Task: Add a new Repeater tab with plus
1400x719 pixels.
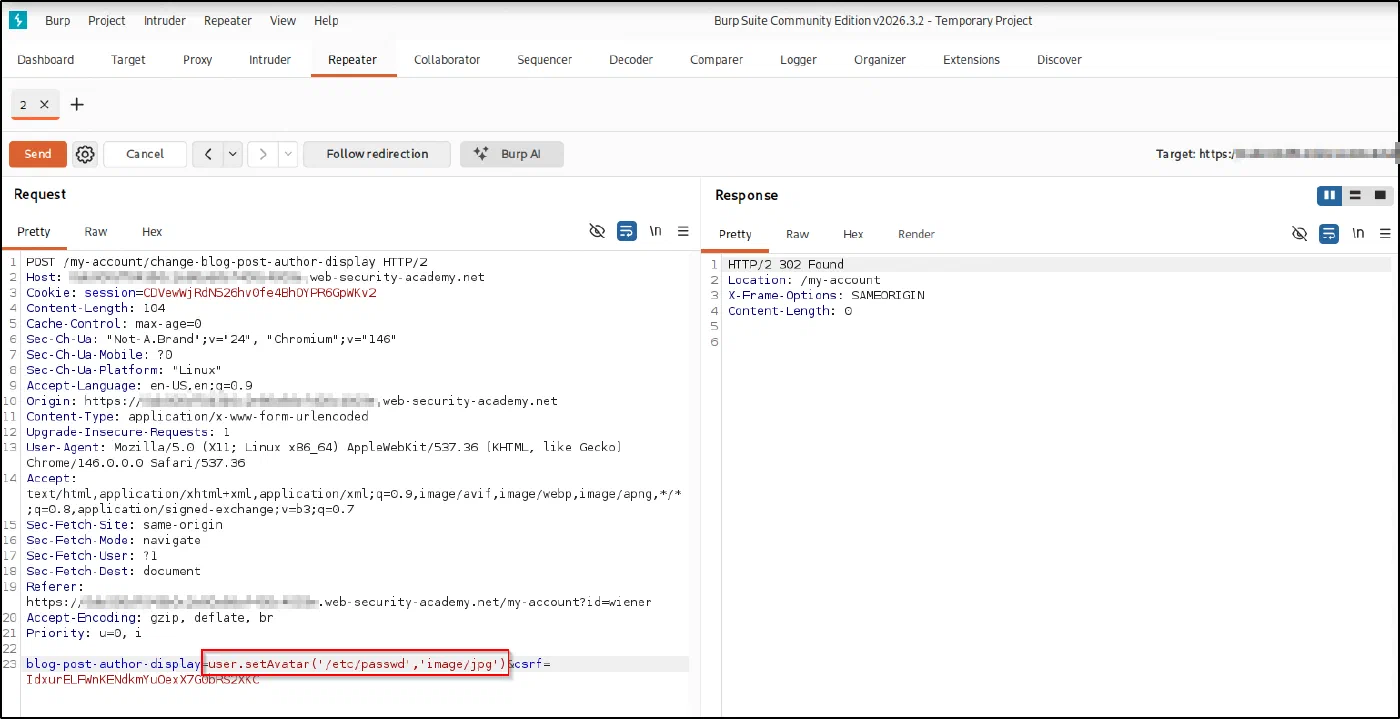Action: (77, 104)
